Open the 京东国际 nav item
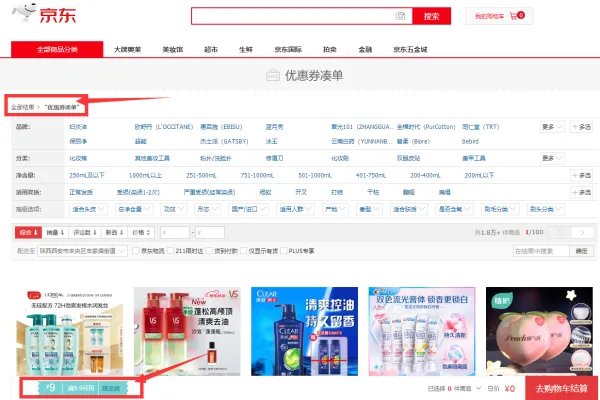This screenshot has width=600, height=400. [288, 49]
